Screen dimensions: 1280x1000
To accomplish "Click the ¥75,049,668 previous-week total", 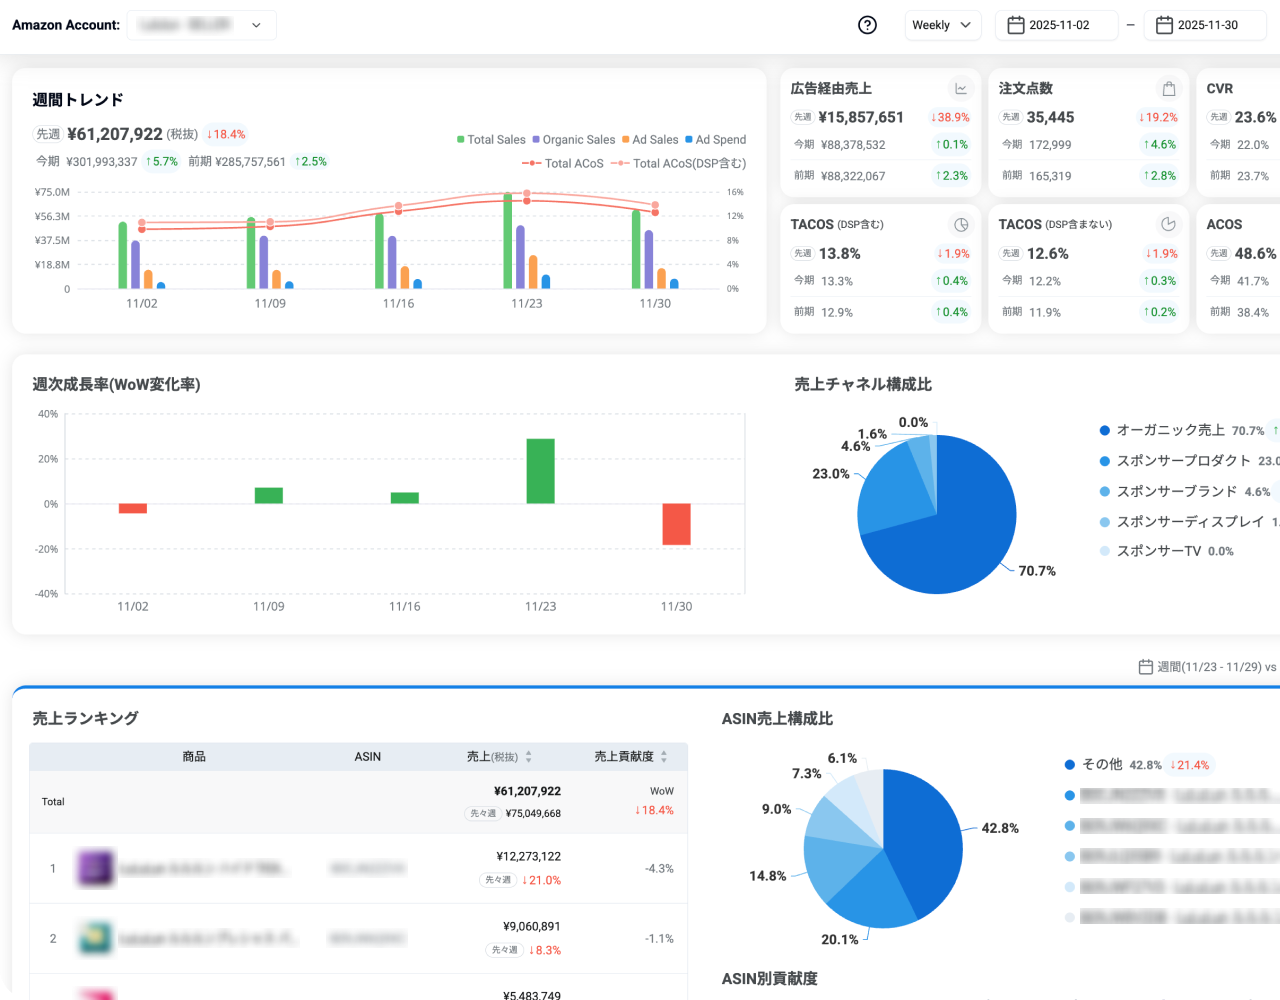I will [533, 814].
